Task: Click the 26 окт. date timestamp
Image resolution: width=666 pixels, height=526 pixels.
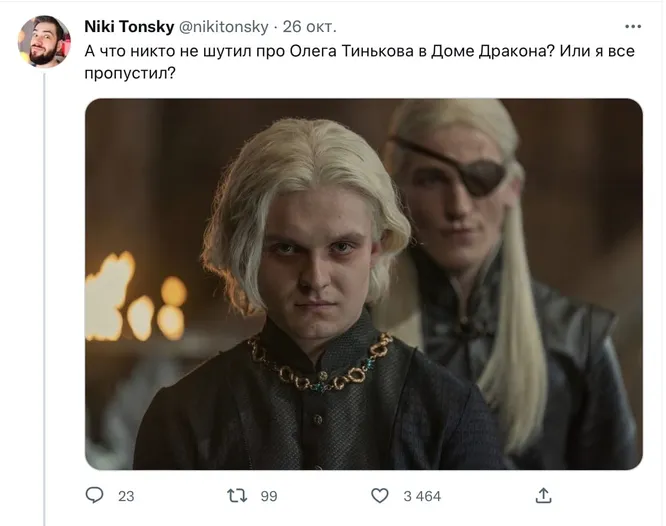Action: pos(309,27)
